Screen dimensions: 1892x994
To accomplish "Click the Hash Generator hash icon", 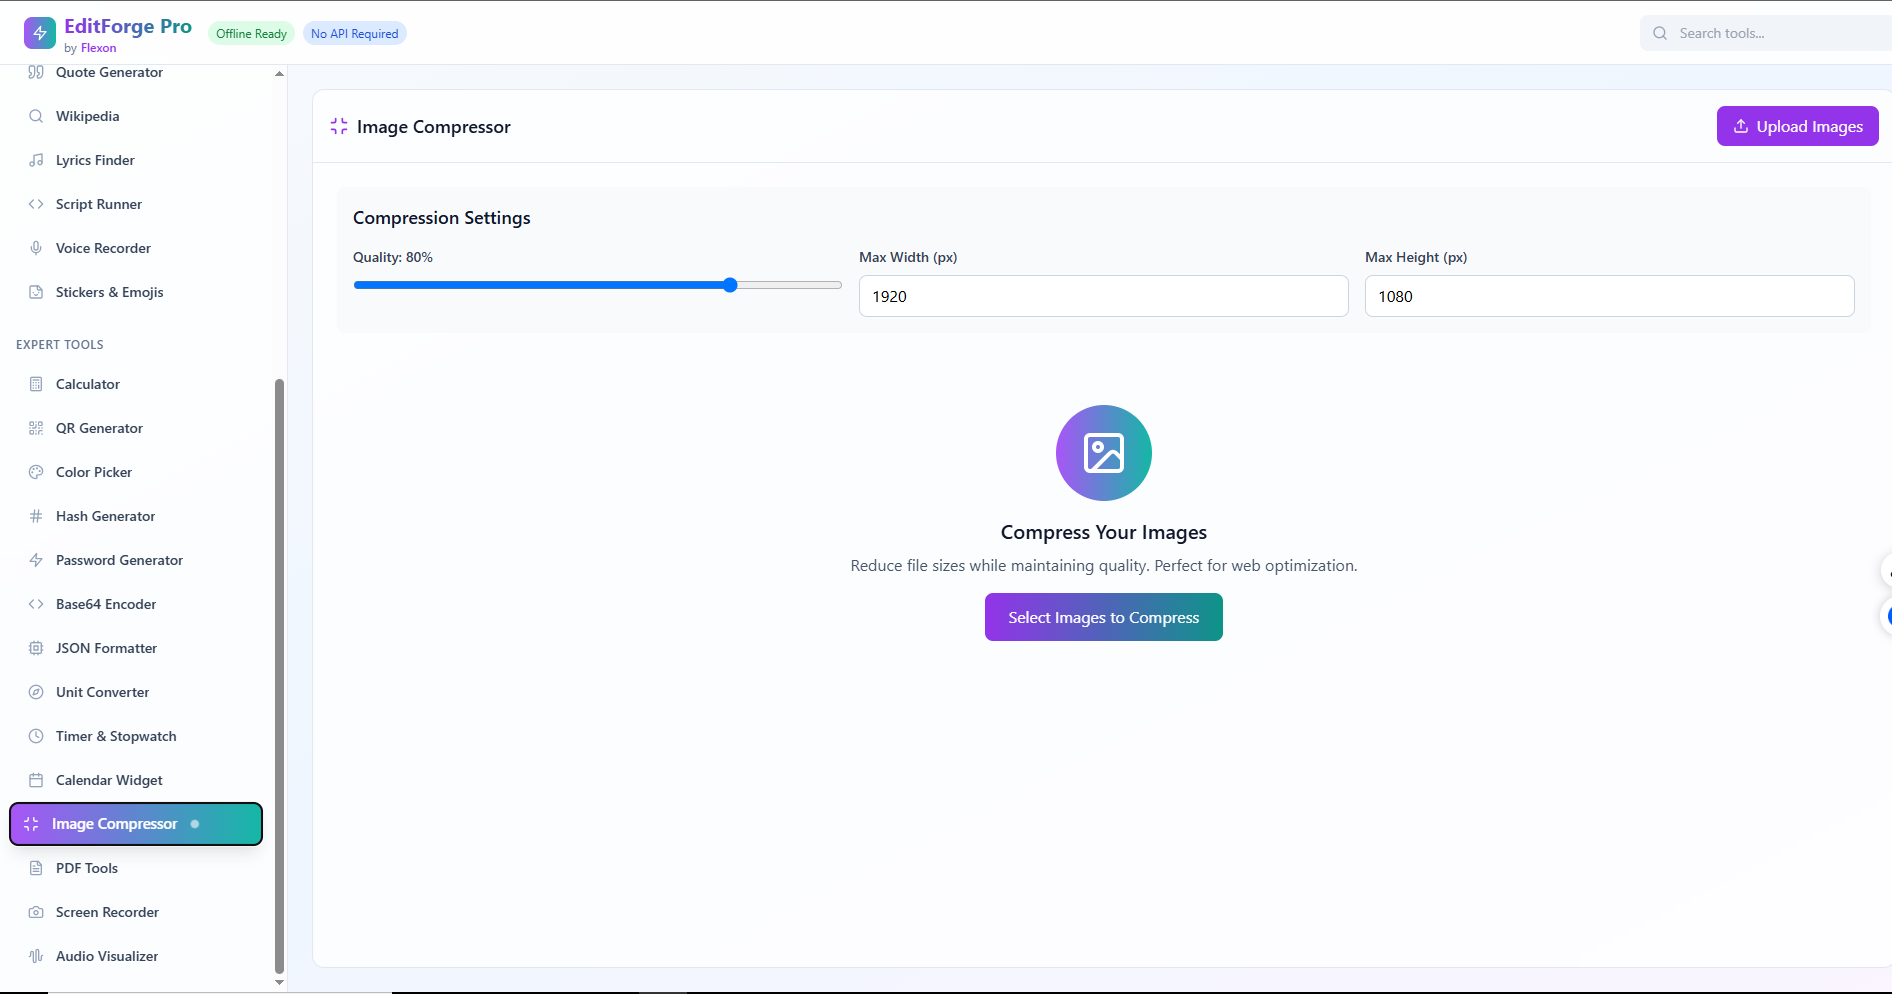I will [36, 516].
